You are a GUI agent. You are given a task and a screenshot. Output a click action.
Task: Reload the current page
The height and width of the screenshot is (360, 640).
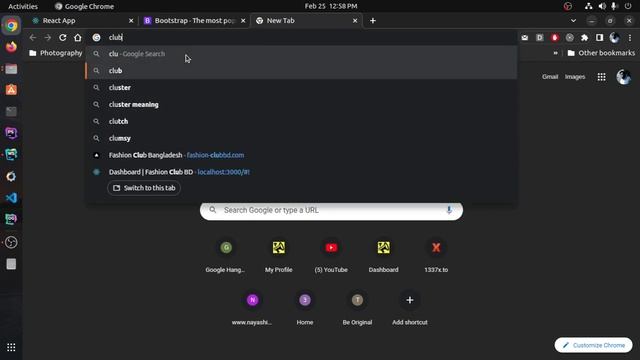62,38
